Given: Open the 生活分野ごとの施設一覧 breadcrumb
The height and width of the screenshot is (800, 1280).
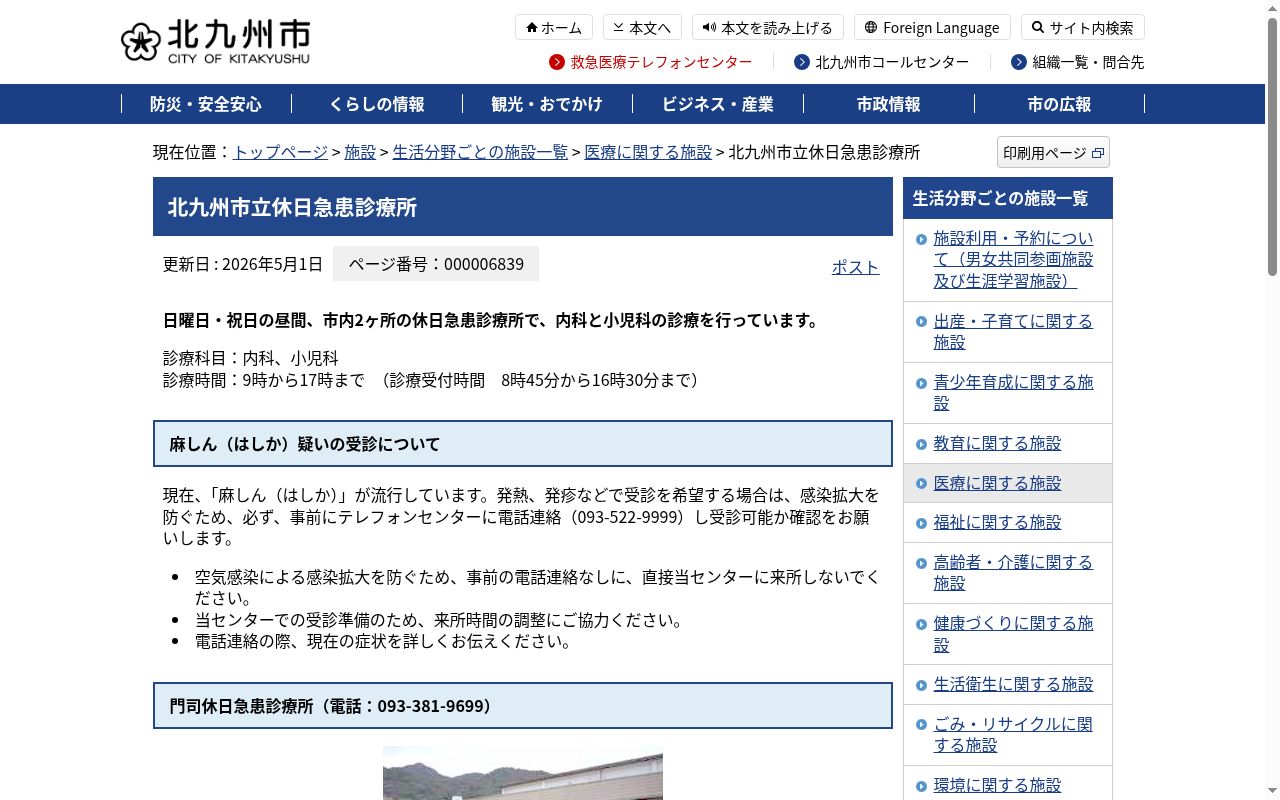Looking at the screenshot, I should (480, 152).
